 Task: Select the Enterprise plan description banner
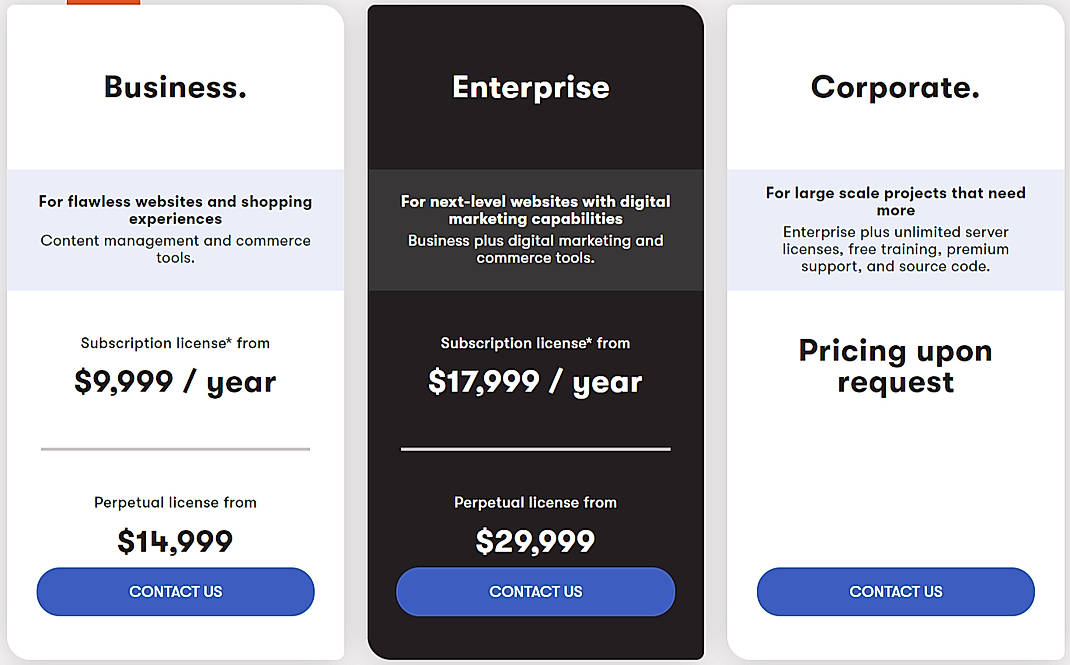pos(535,230)
